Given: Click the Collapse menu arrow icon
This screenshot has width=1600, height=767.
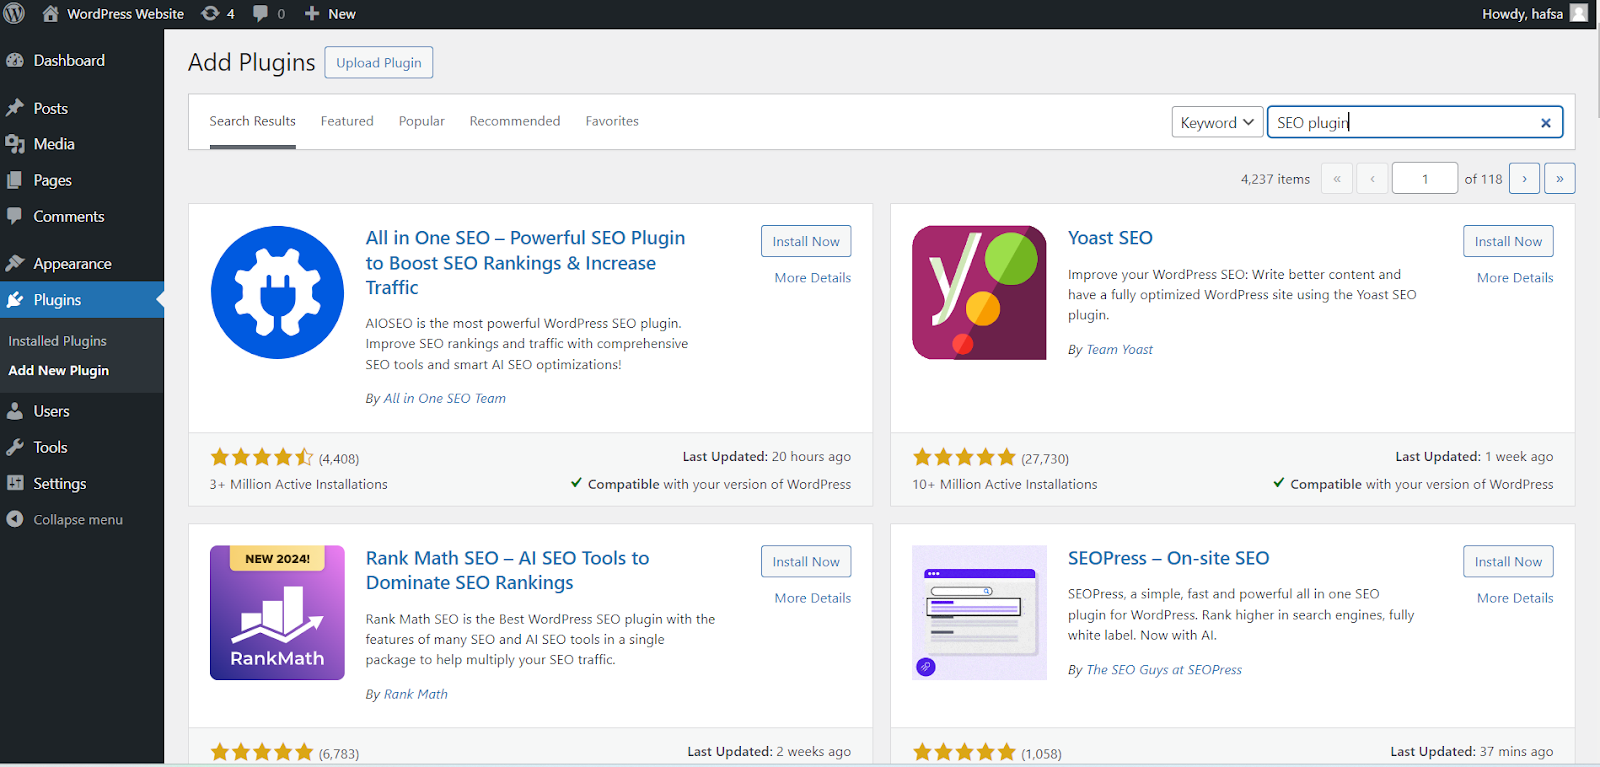Looking at the screenshot, I should [15, 519].
